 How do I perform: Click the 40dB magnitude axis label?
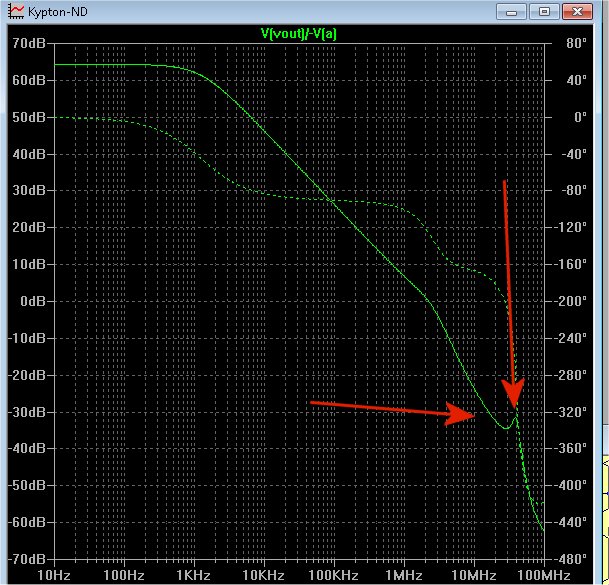coord(29,154)
